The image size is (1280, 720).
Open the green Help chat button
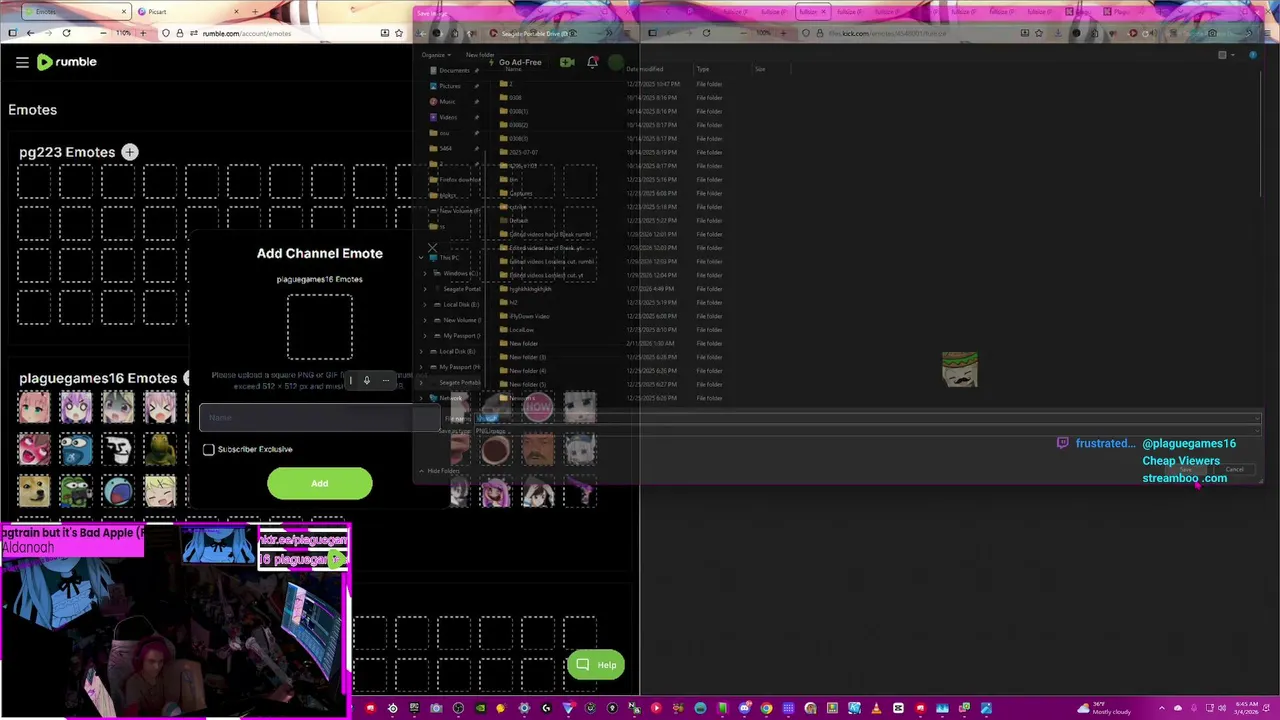point(596,665)
